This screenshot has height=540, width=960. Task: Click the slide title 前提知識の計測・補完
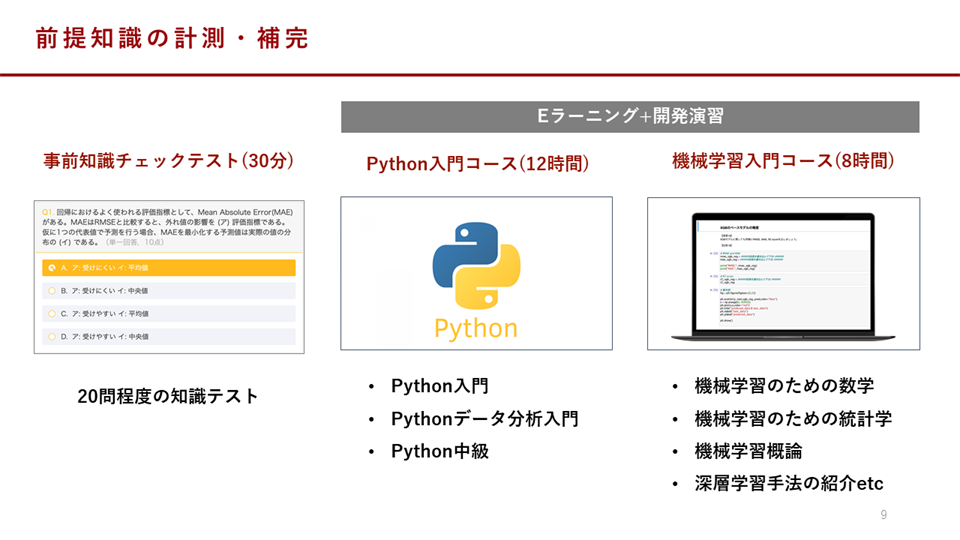coord(172,39)
